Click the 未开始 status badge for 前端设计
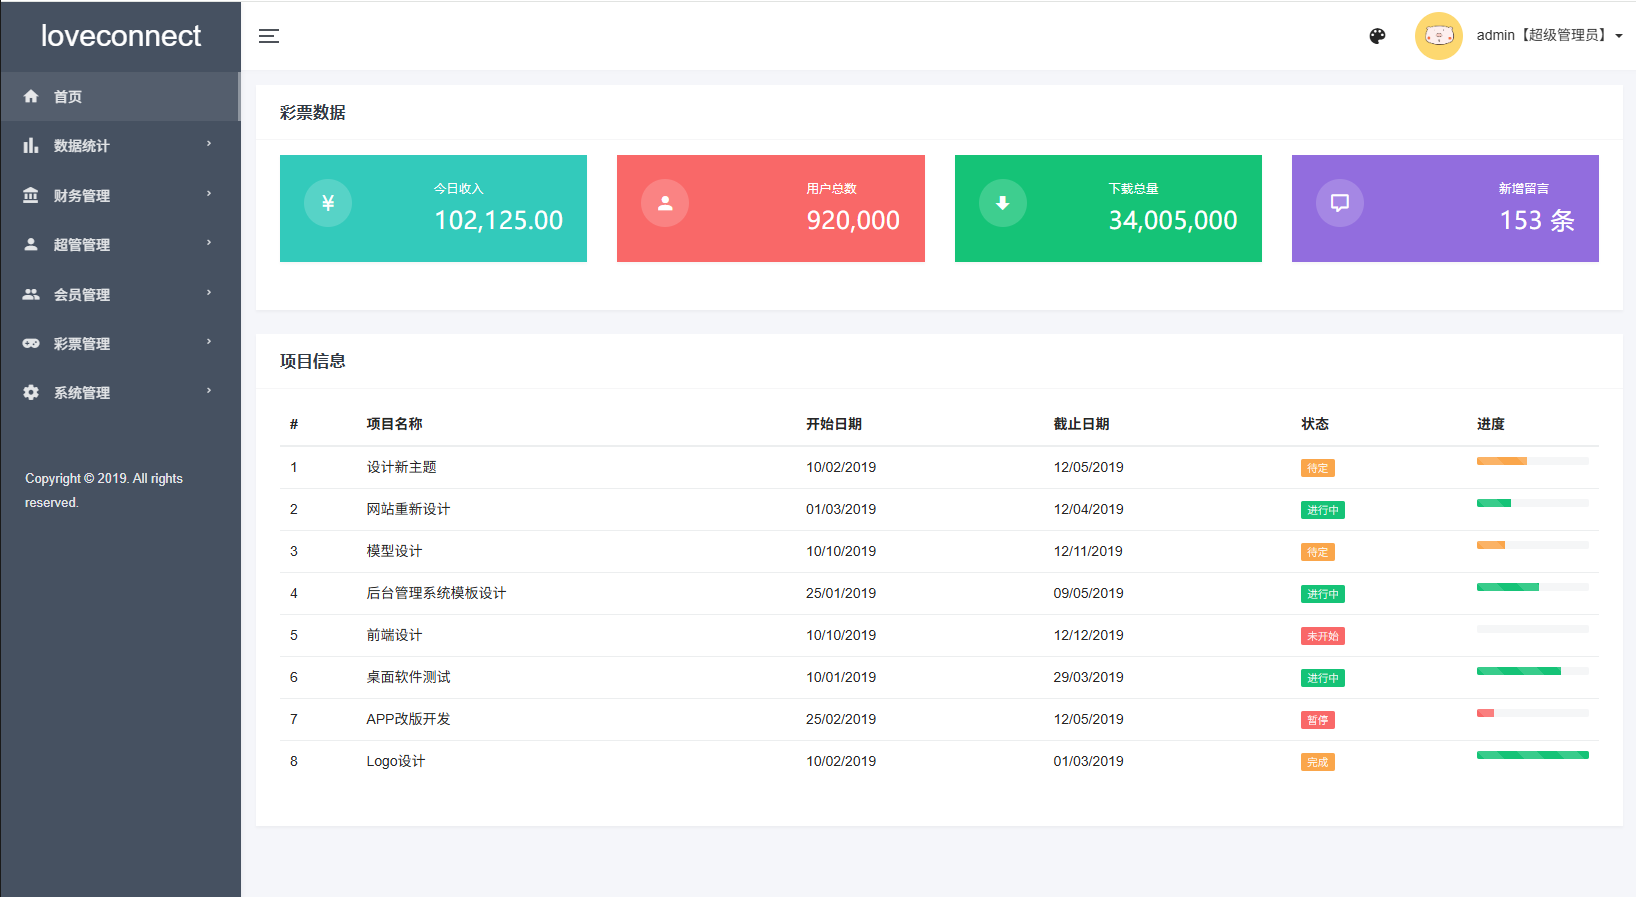The image size is (1636, 897). [1322, 636]
